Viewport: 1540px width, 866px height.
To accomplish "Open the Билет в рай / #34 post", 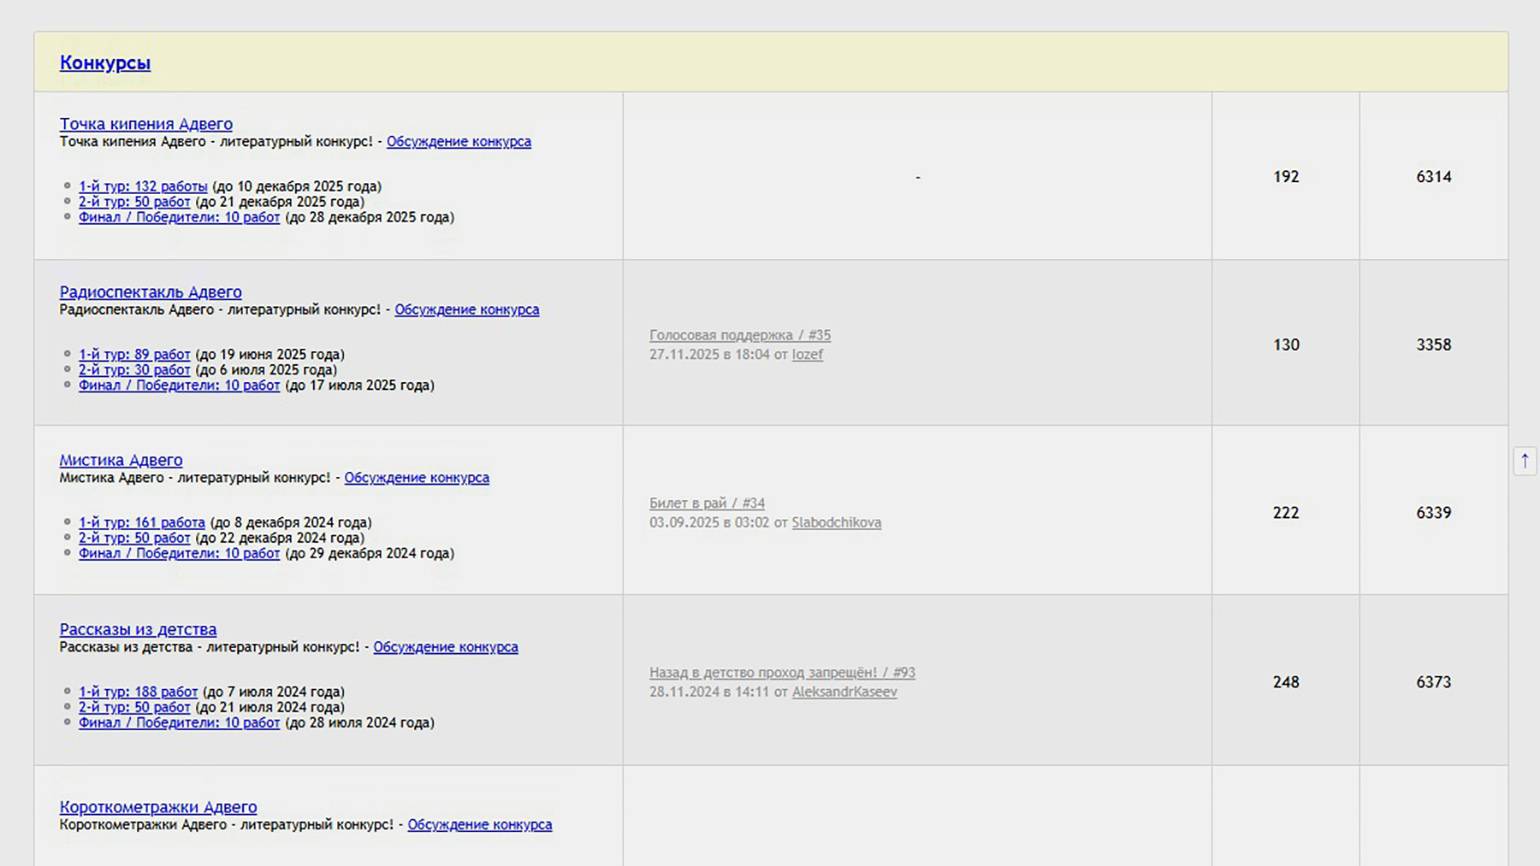I will (x=706, y=503).
